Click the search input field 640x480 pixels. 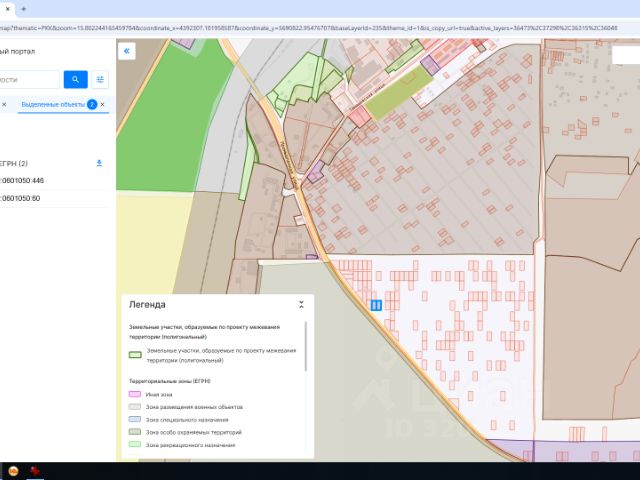pyautogui.click(x=28, y=79)
